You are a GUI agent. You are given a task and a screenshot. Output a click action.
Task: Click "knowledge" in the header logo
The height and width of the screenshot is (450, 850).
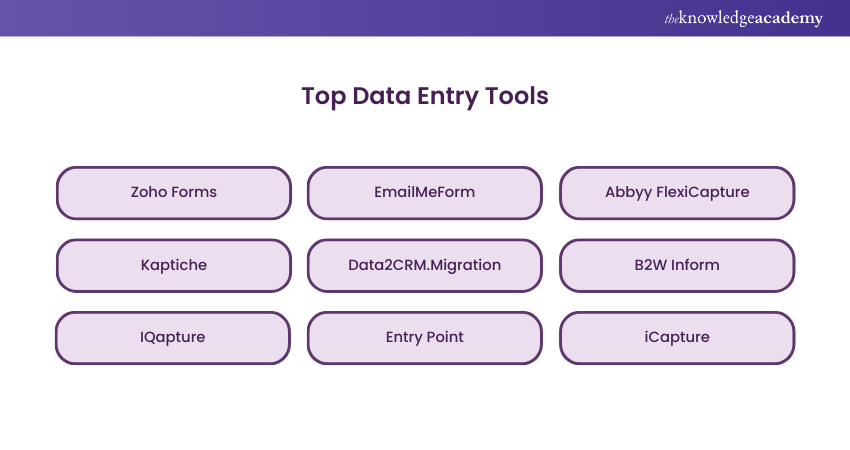point(718,18)
